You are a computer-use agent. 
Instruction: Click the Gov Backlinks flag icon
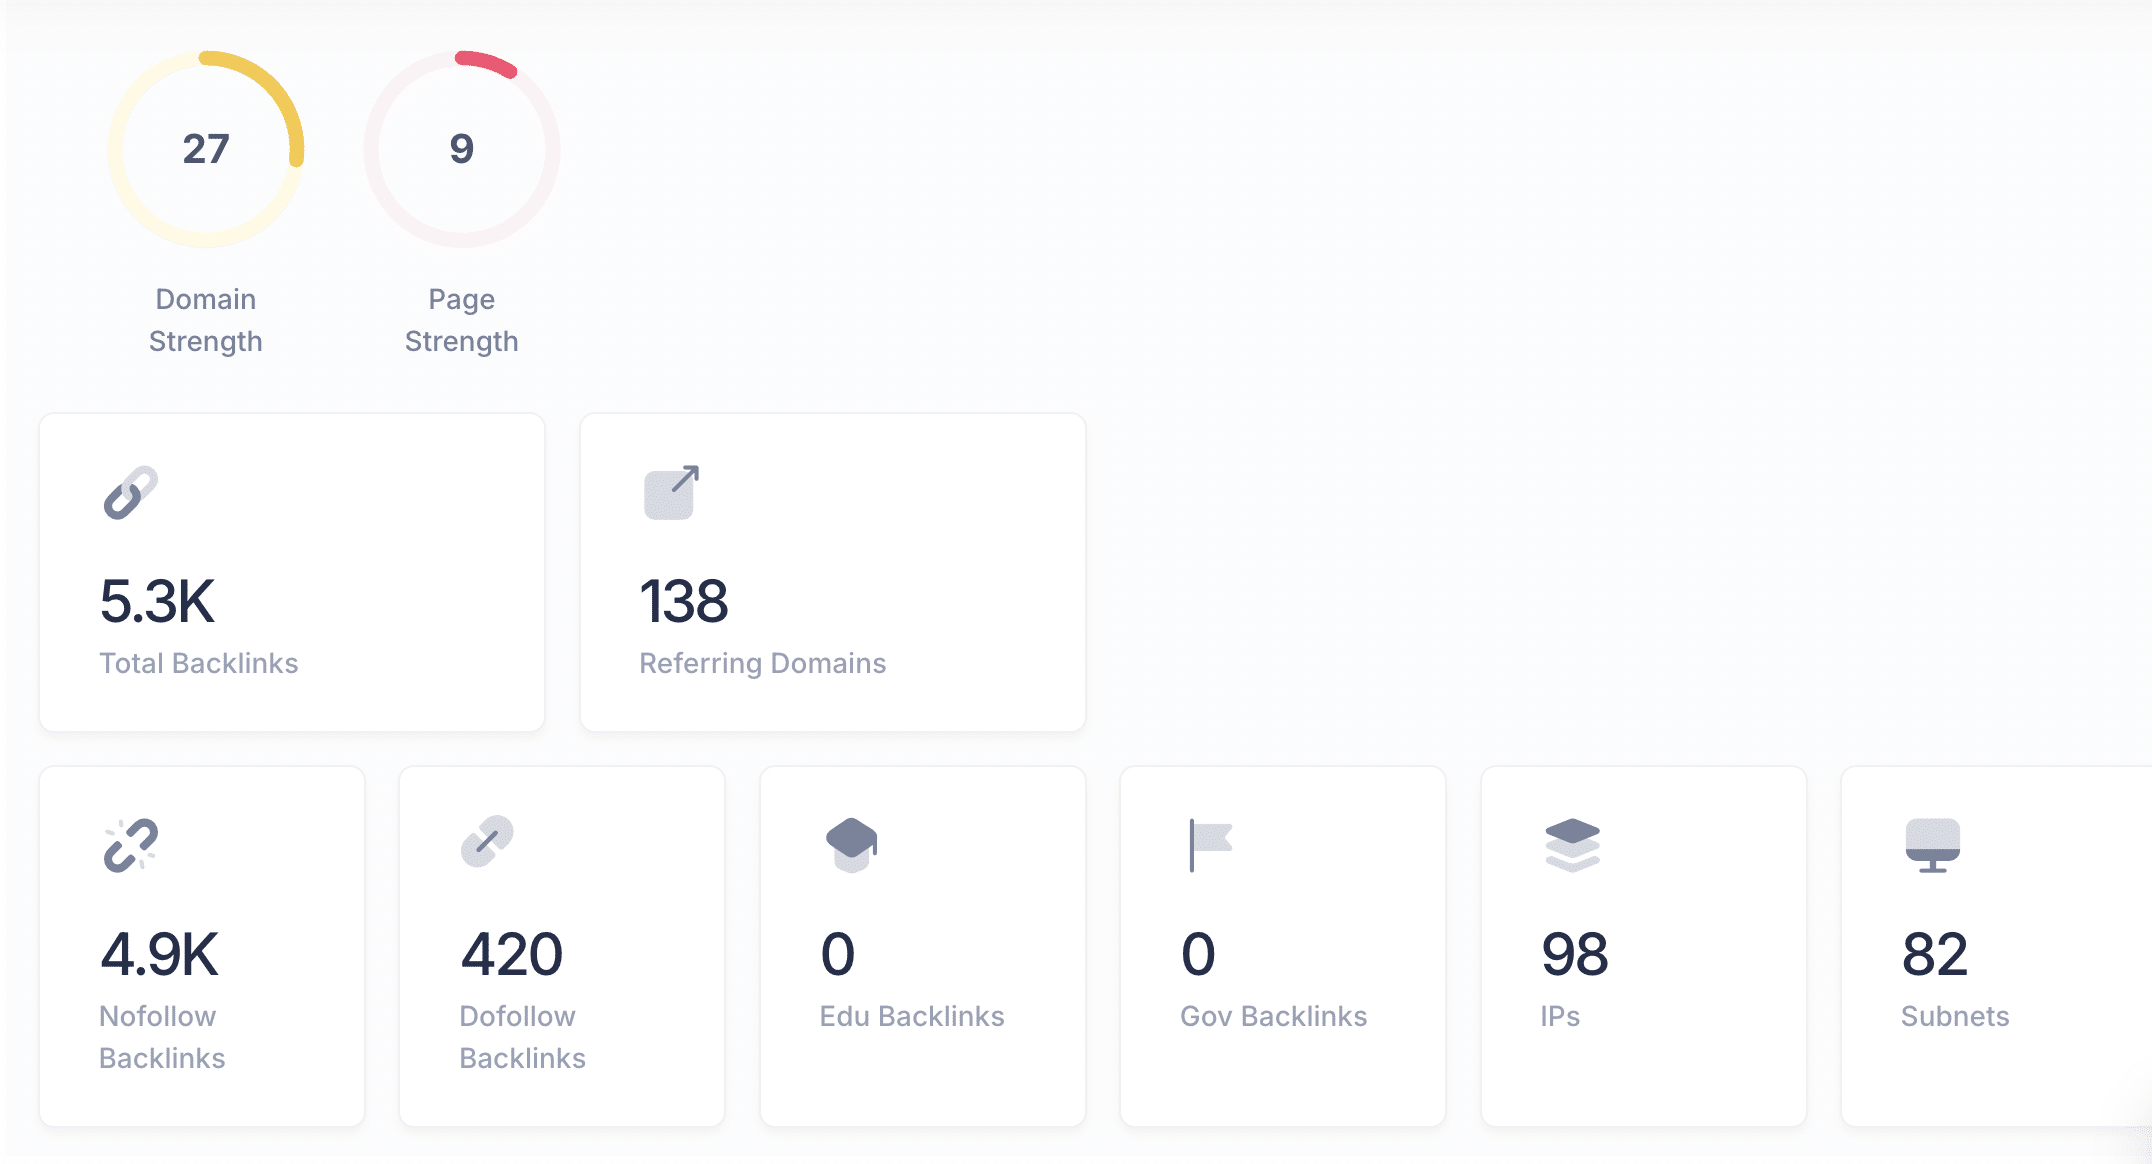click(x=1210, y=845)
